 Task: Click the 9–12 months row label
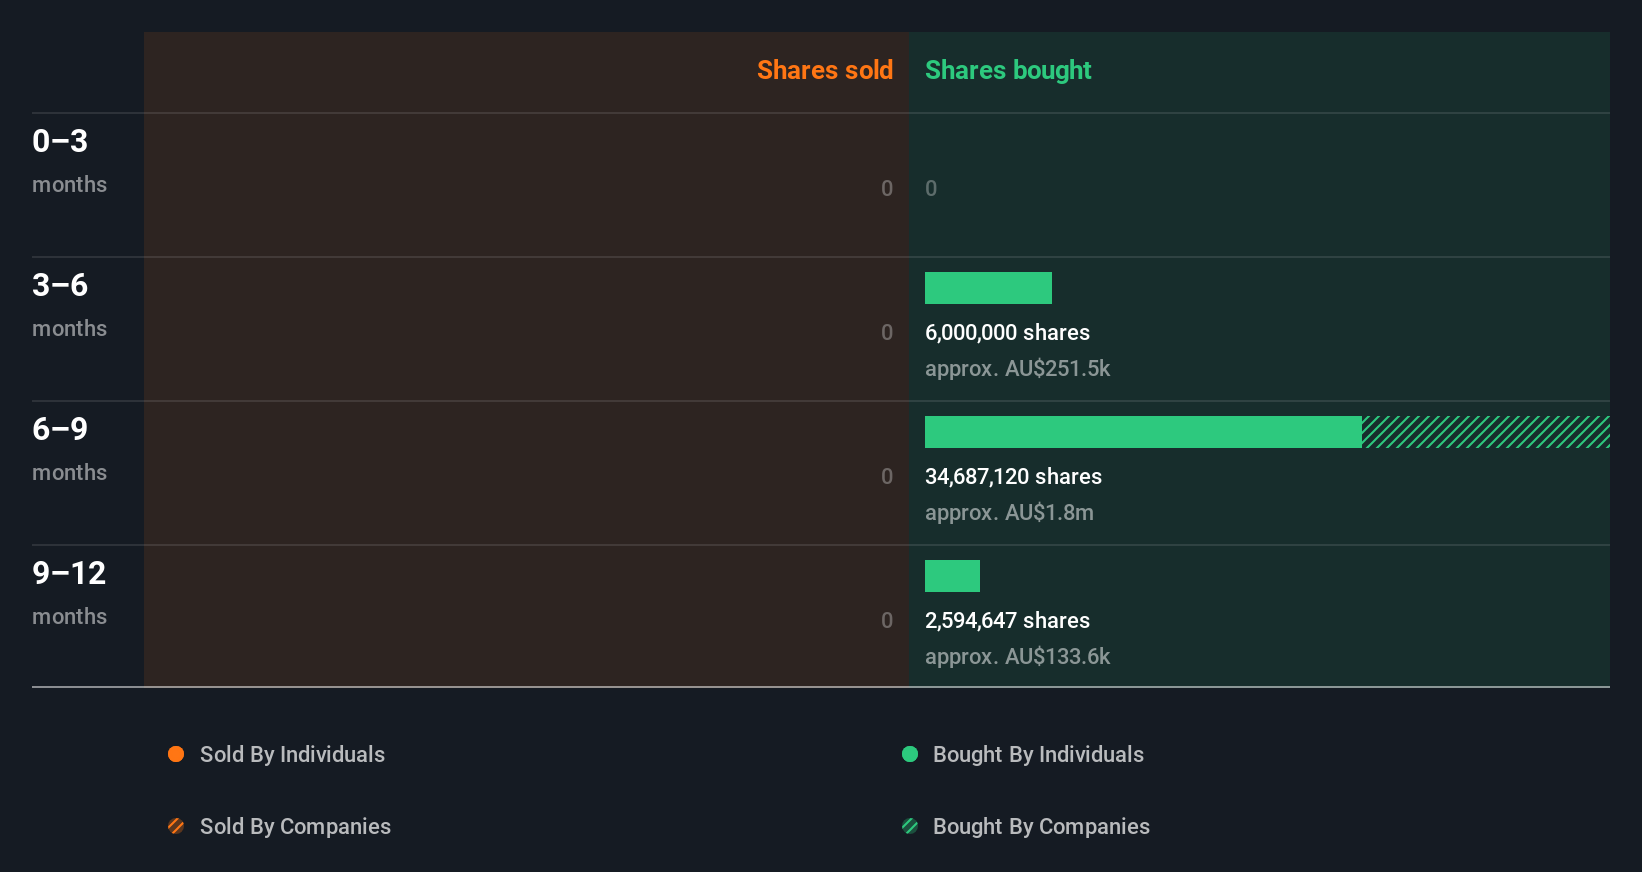(69, 593)
